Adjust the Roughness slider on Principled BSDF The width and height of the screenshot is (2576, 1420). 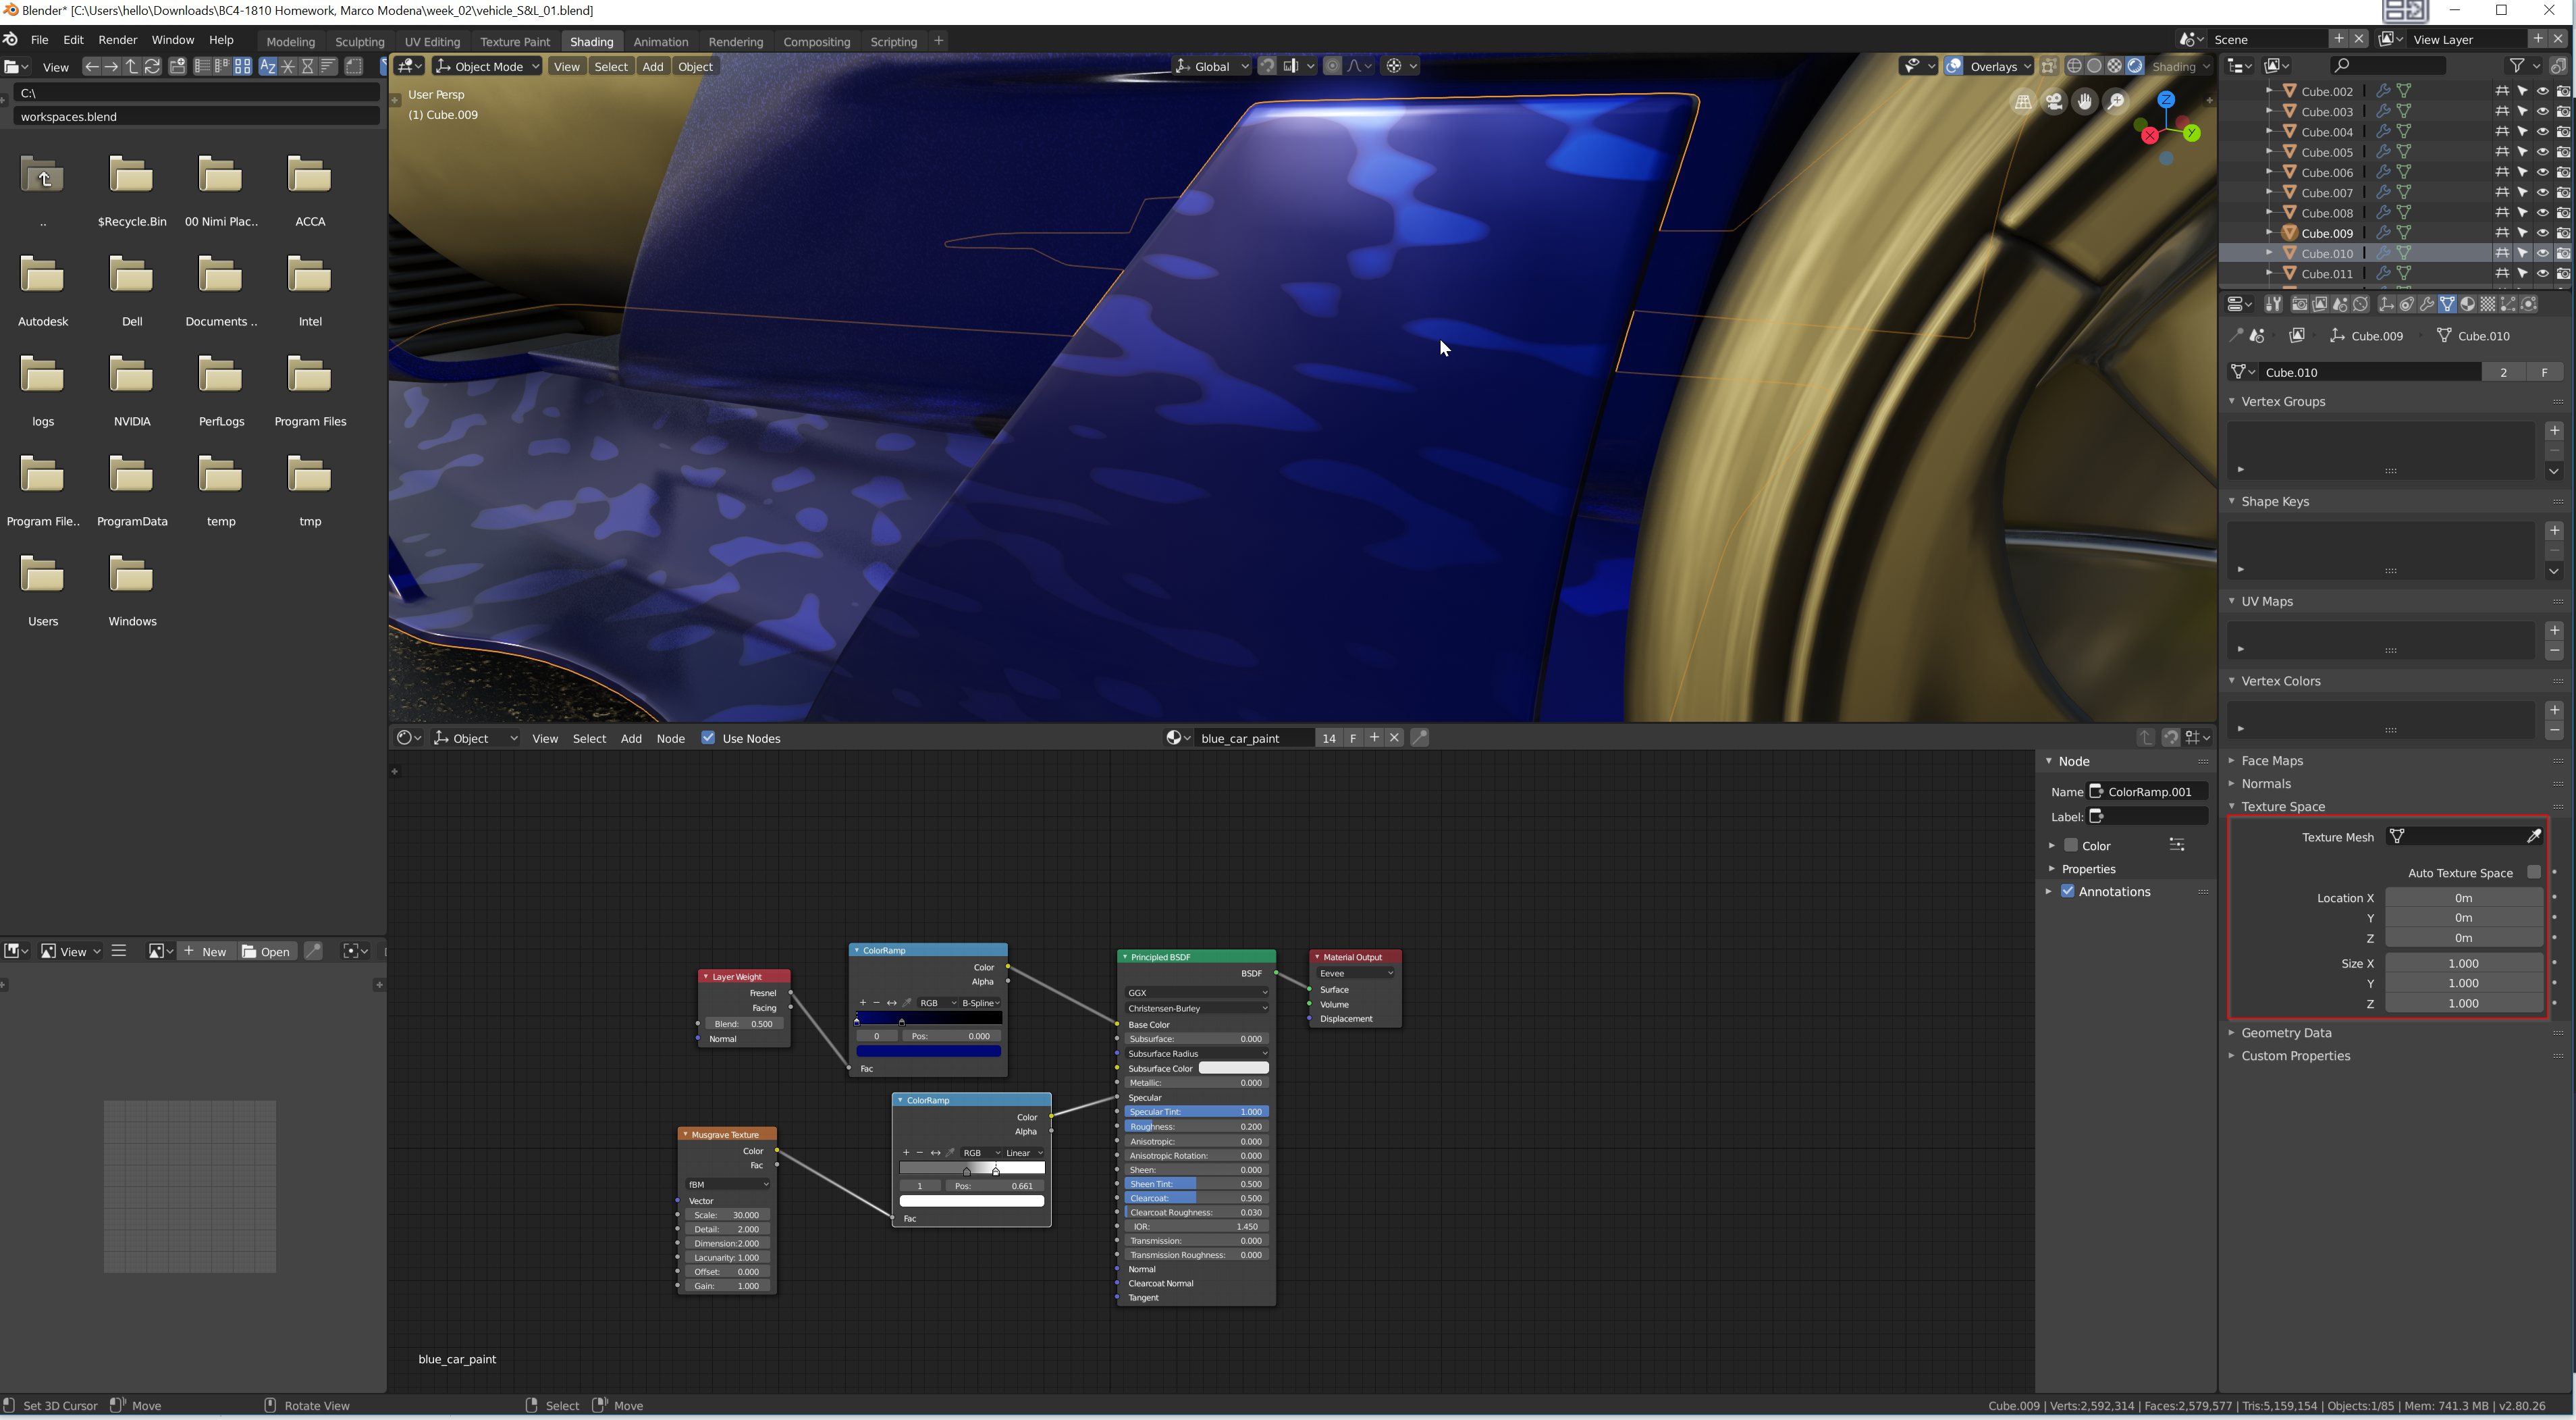1196,1126
